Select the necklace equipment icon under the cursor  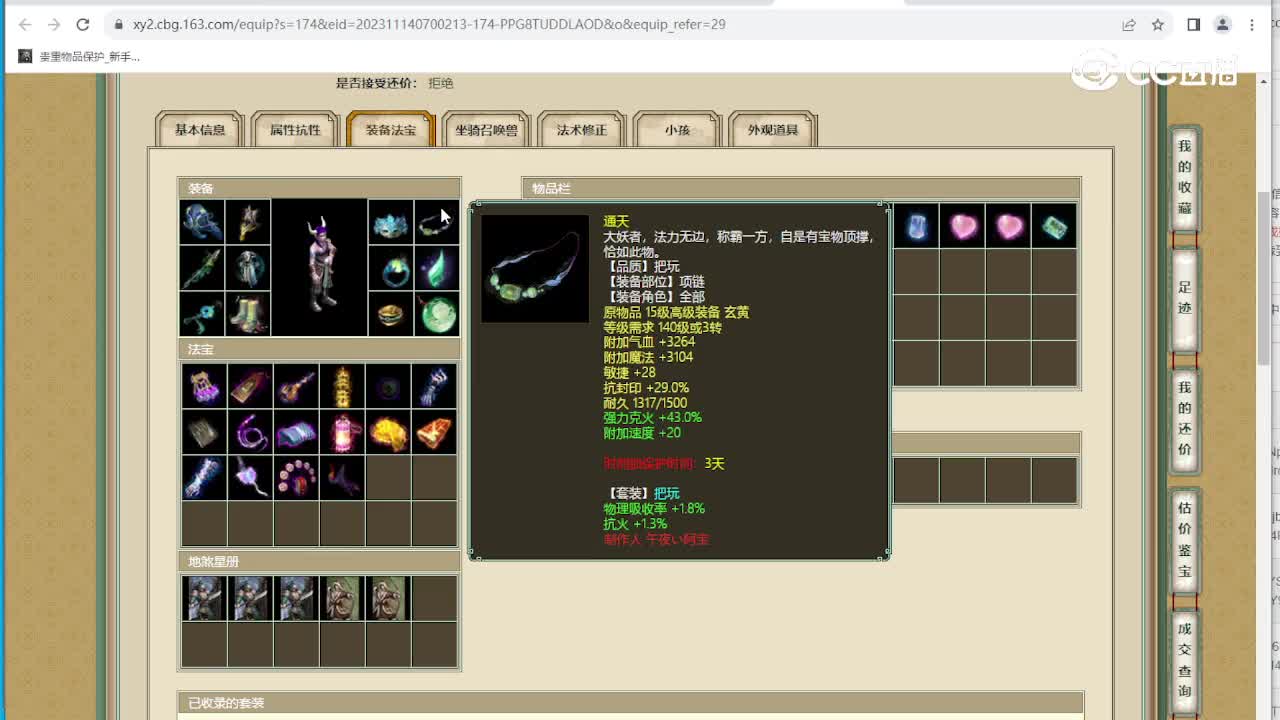(436, 222)
